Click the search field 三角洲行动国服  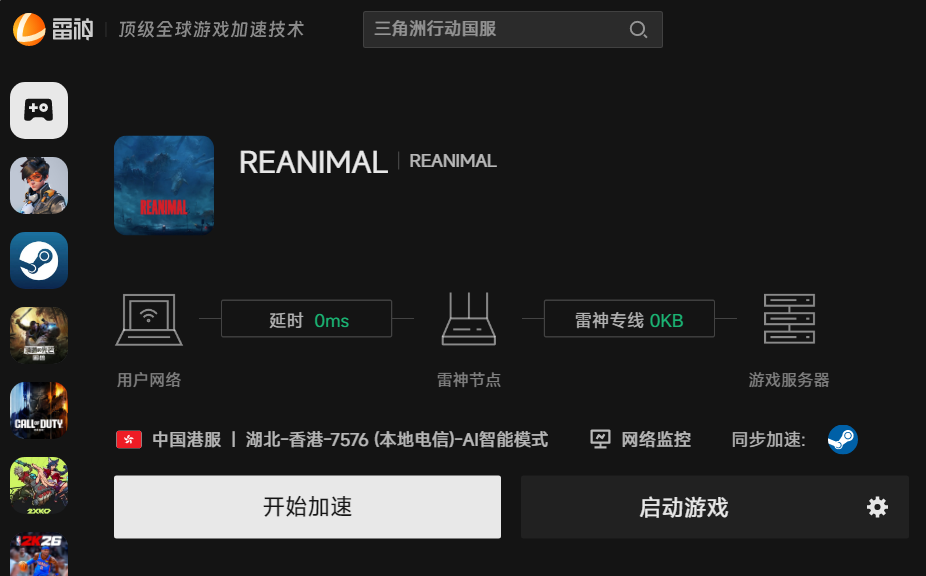click(x=513, y=30)
